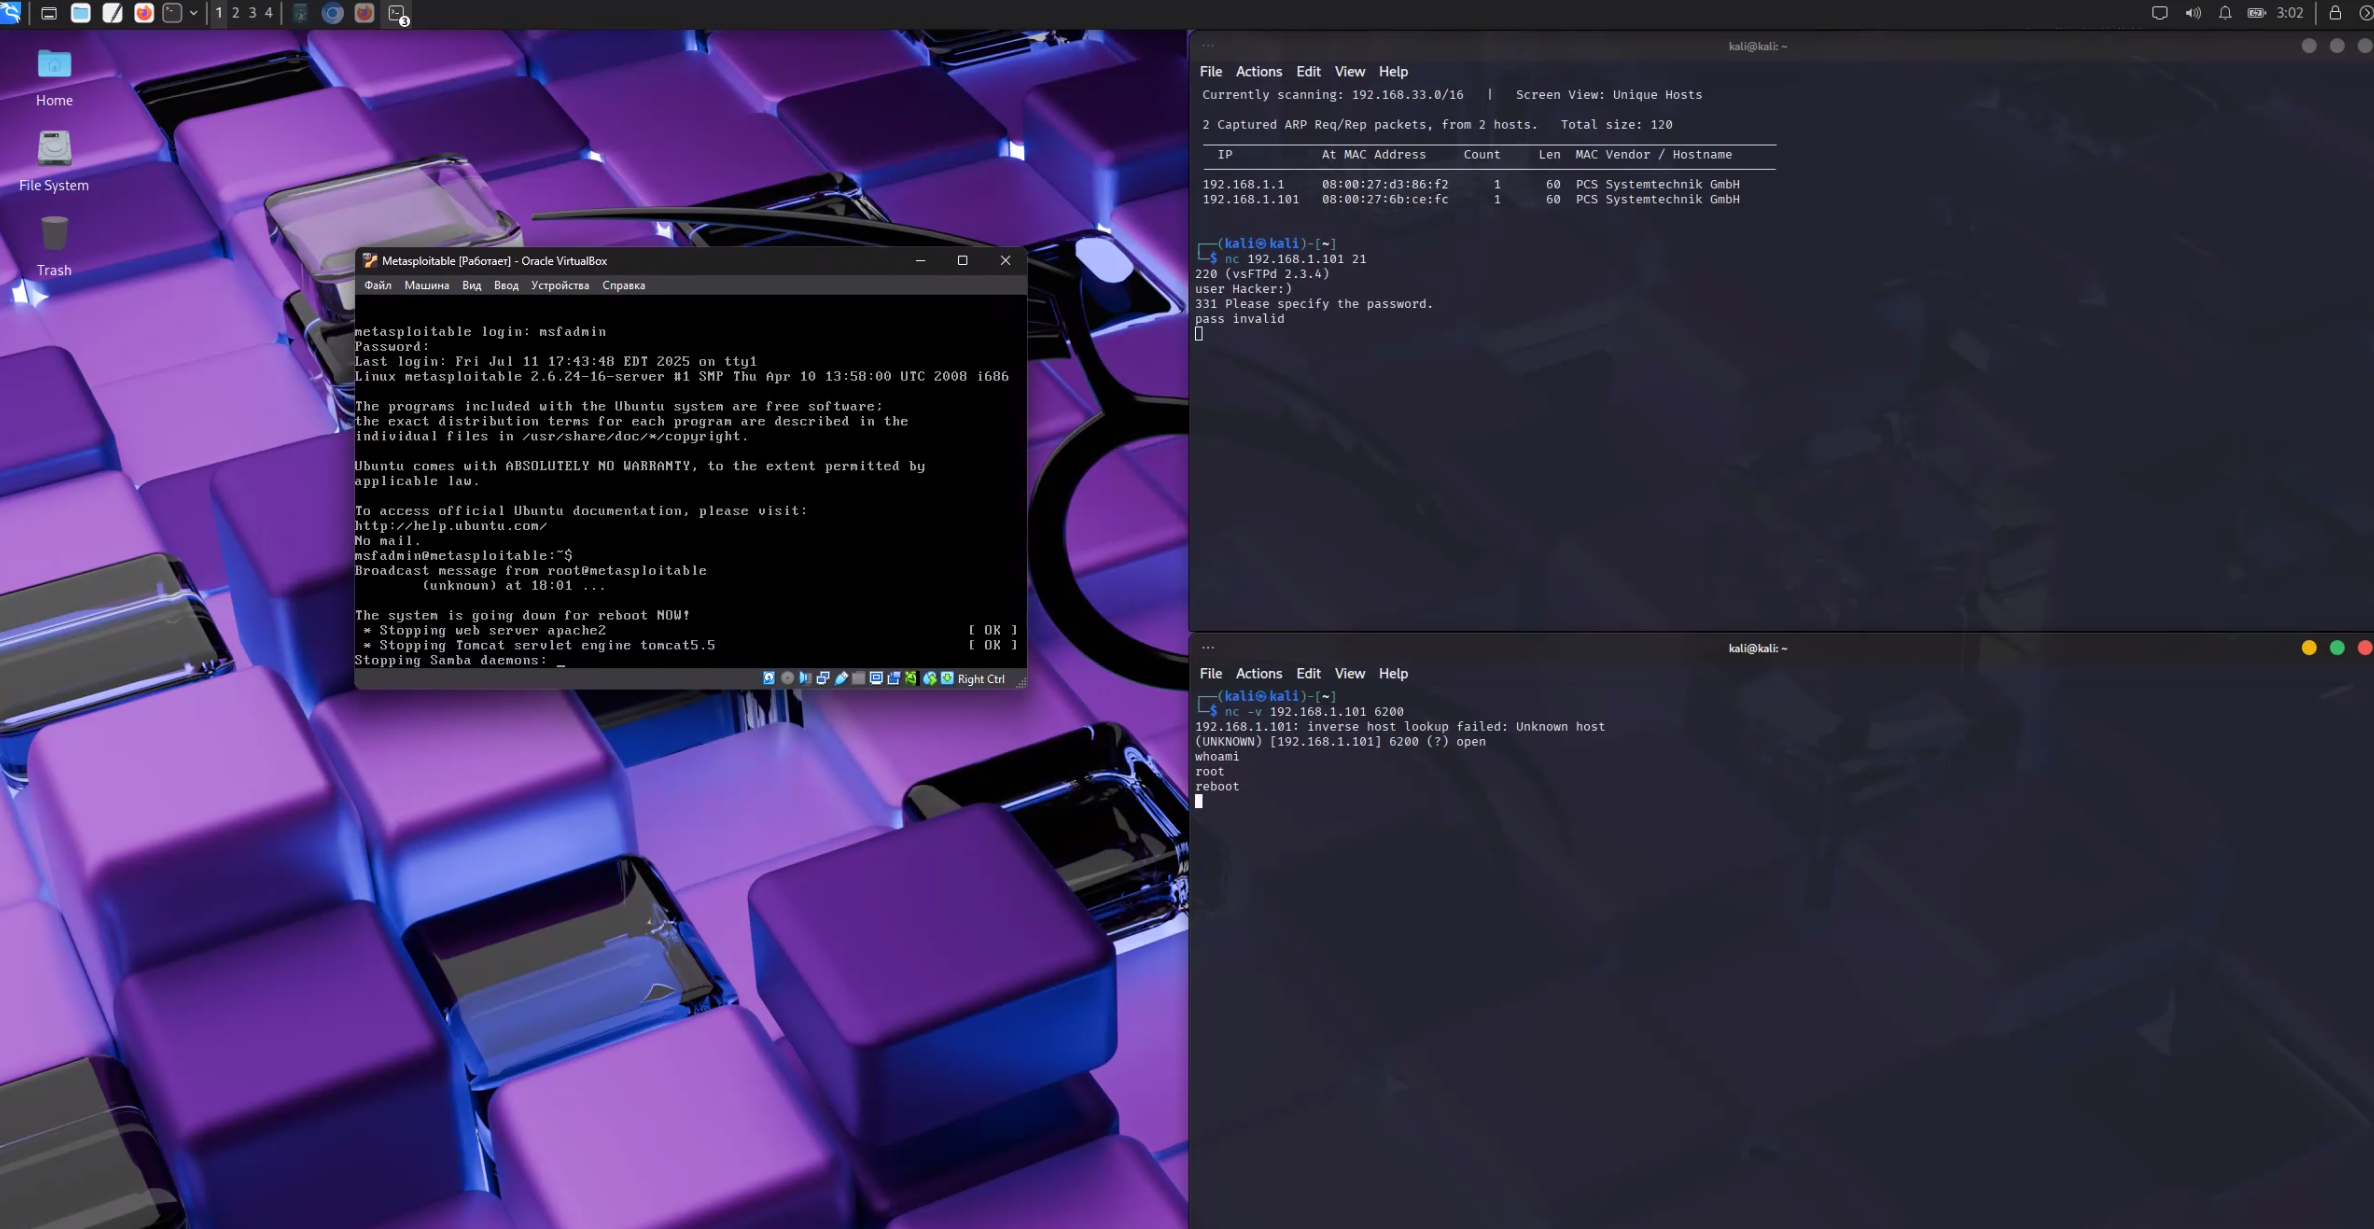This screenshot has height=1229, width=2374.
Task: Click VirtualBox network adapters indicator
Action: (x=823, y=678)
